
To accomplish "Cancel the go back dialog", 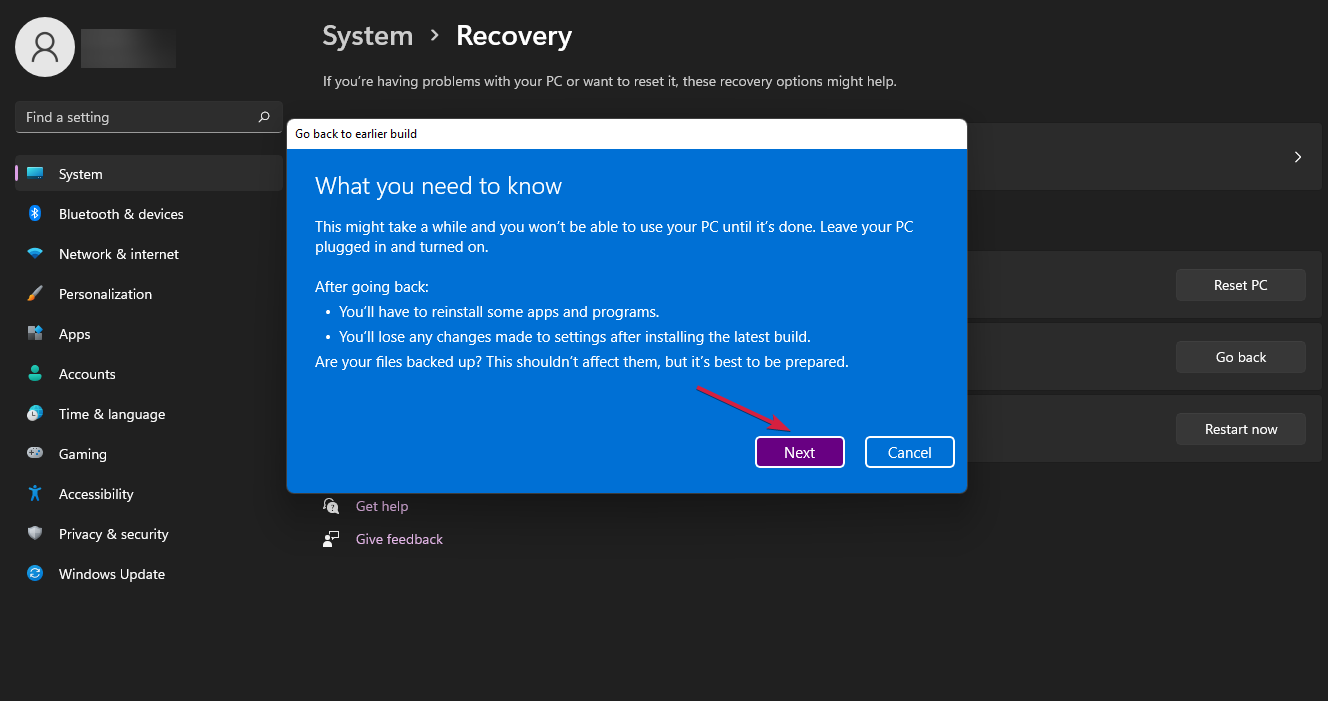I will [x=909, y=452].
